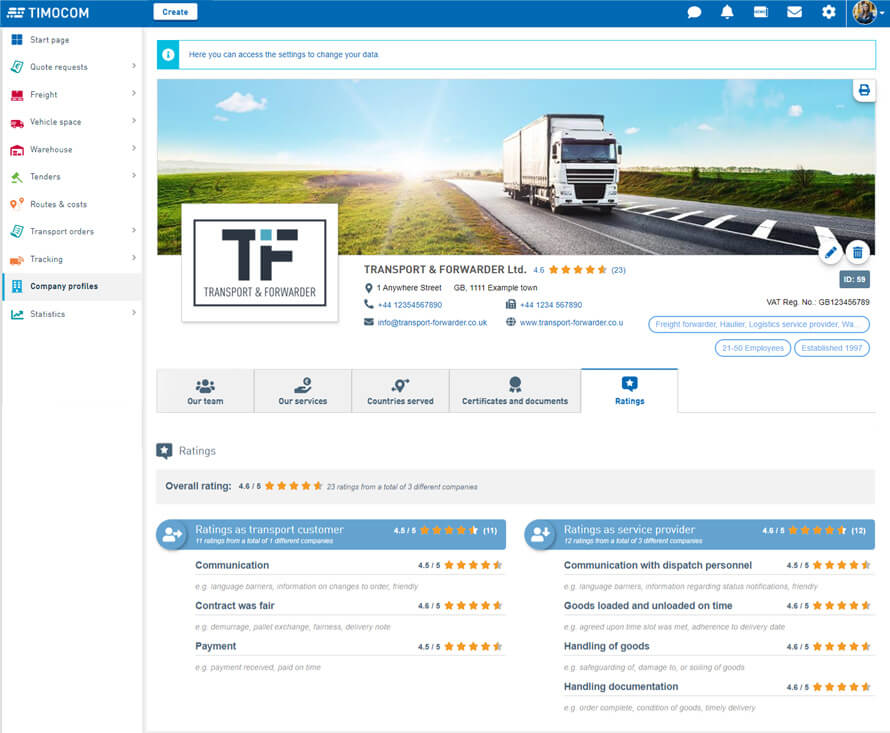Click the pencil edit profile icon

pyautogui.click(x=830, y=252)
